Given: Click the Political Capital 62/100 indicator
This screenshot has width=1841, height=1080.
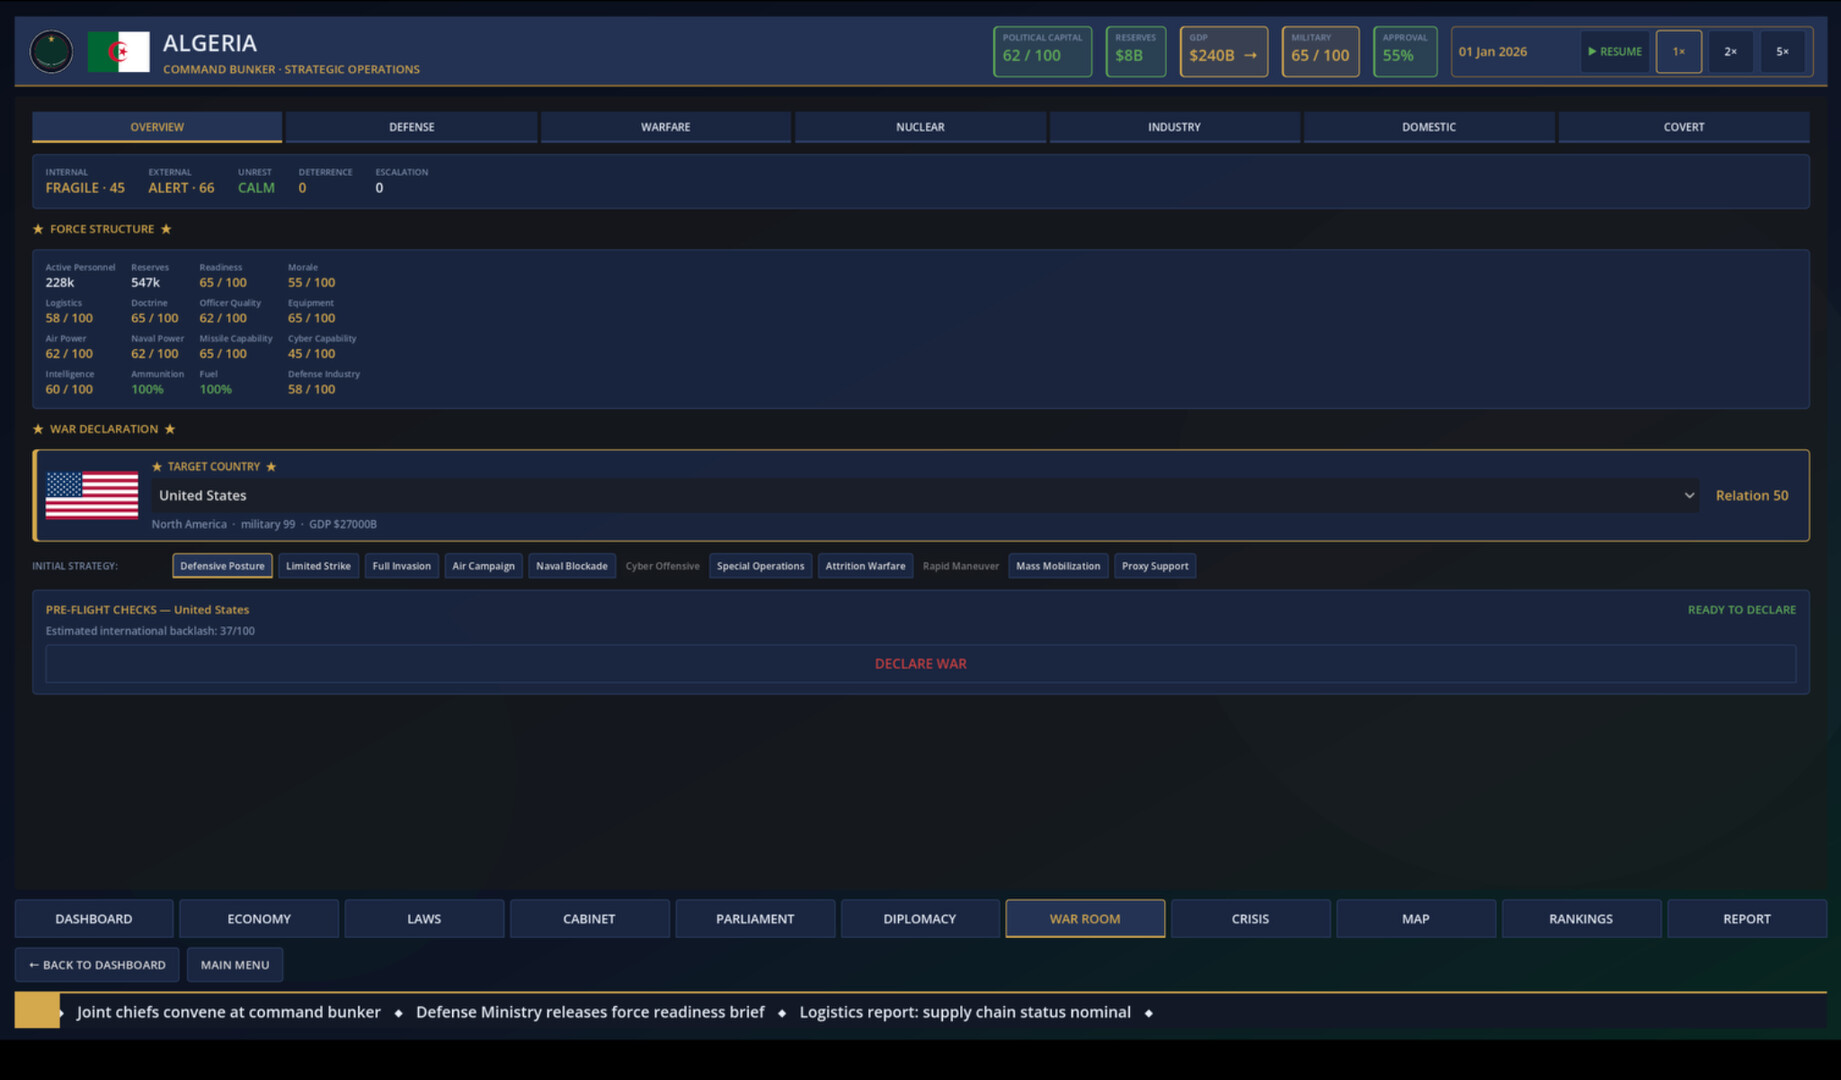Looking at the screenshot, I should 1042,52.
